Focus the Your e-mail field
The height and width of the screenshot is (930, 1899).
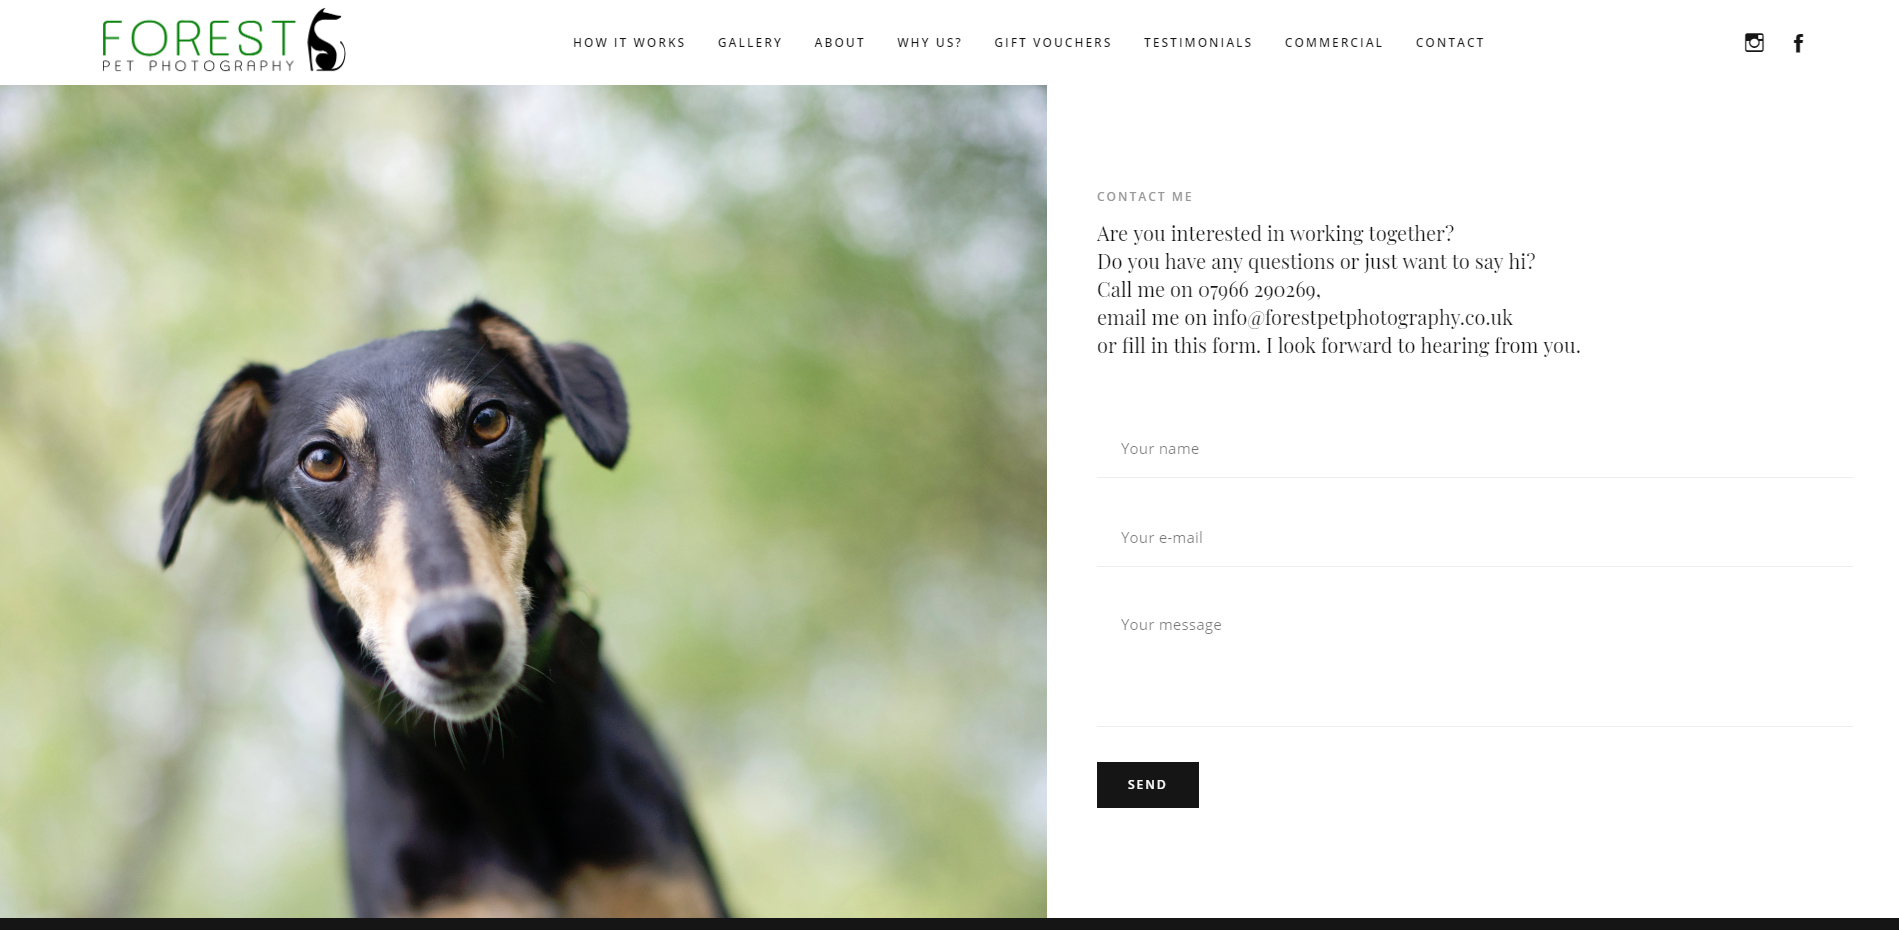(x=1474, y=538)
